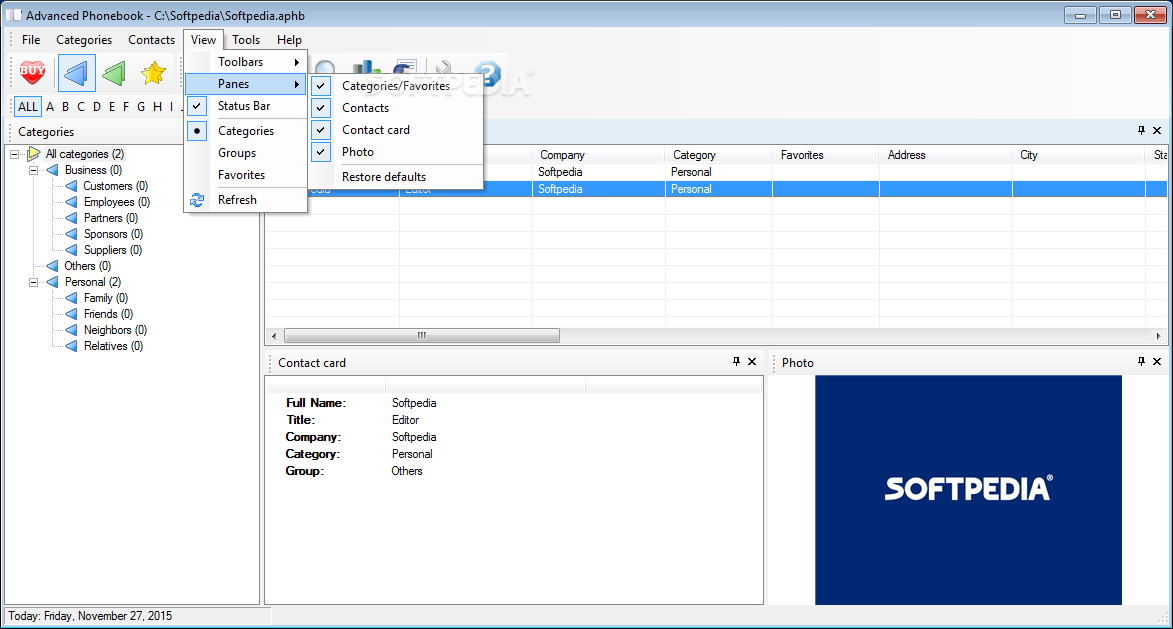Select Categories radio option in View menu

[246, 131]
